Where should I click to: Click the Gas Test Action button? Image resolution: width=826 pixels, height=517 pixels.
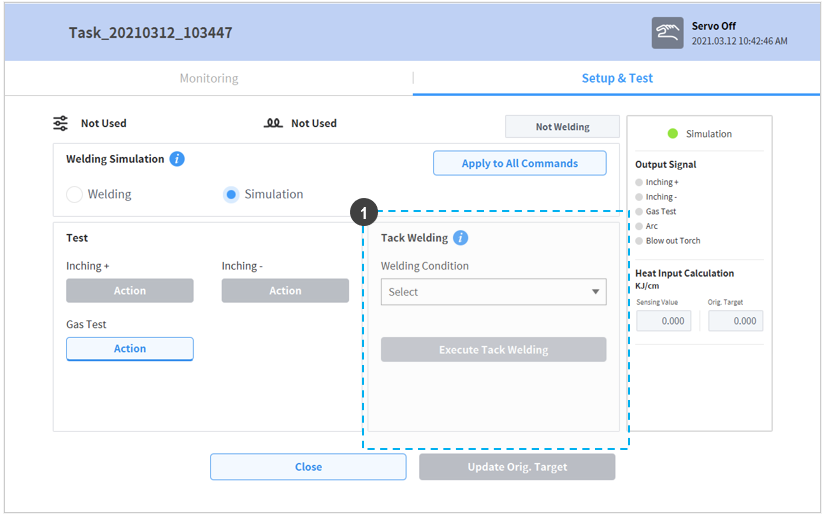[x=130, y=349]
